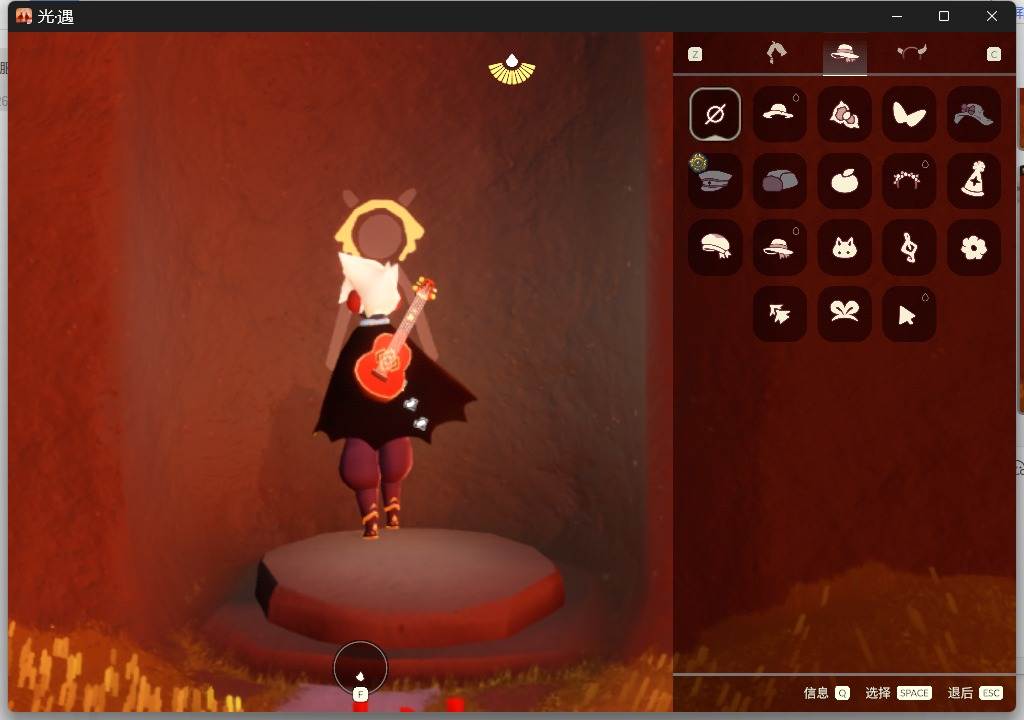1024x720 pixels.
Task: Switch to the horns headgear tab
Action: (912, 53)
